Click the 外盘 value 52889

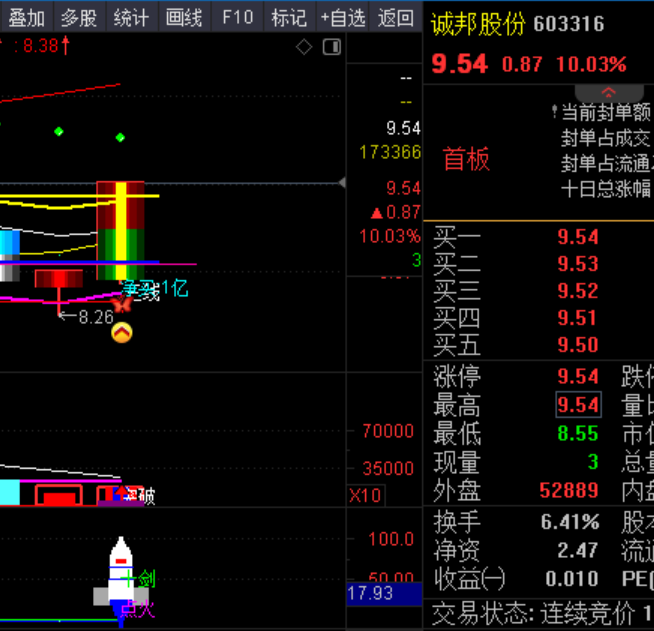(569, 490)
